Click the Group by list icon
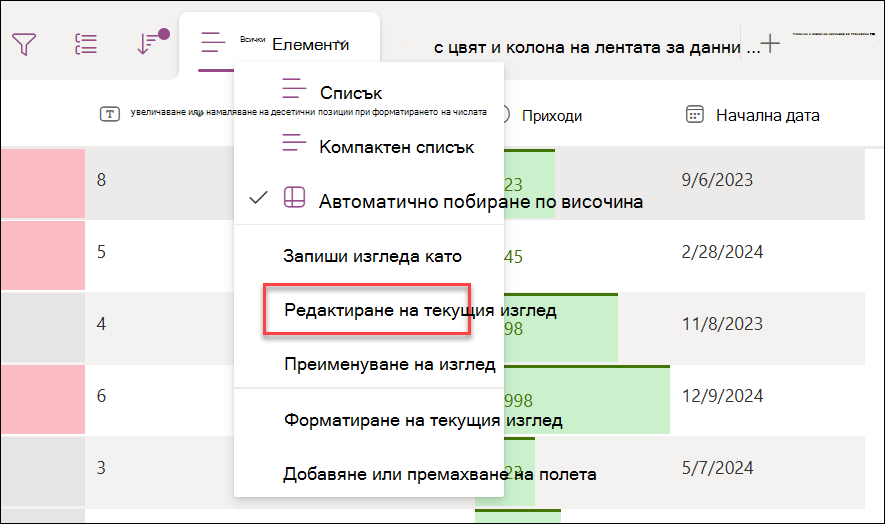Screen dimensions: 885x524 coord(86,44)
